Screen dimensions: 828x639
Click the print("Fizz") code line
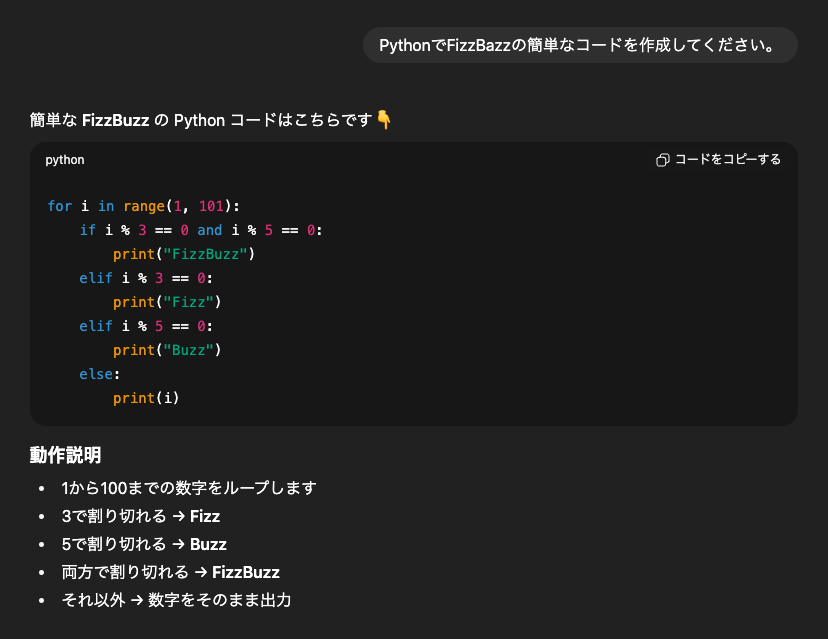[x=166, y=302]
